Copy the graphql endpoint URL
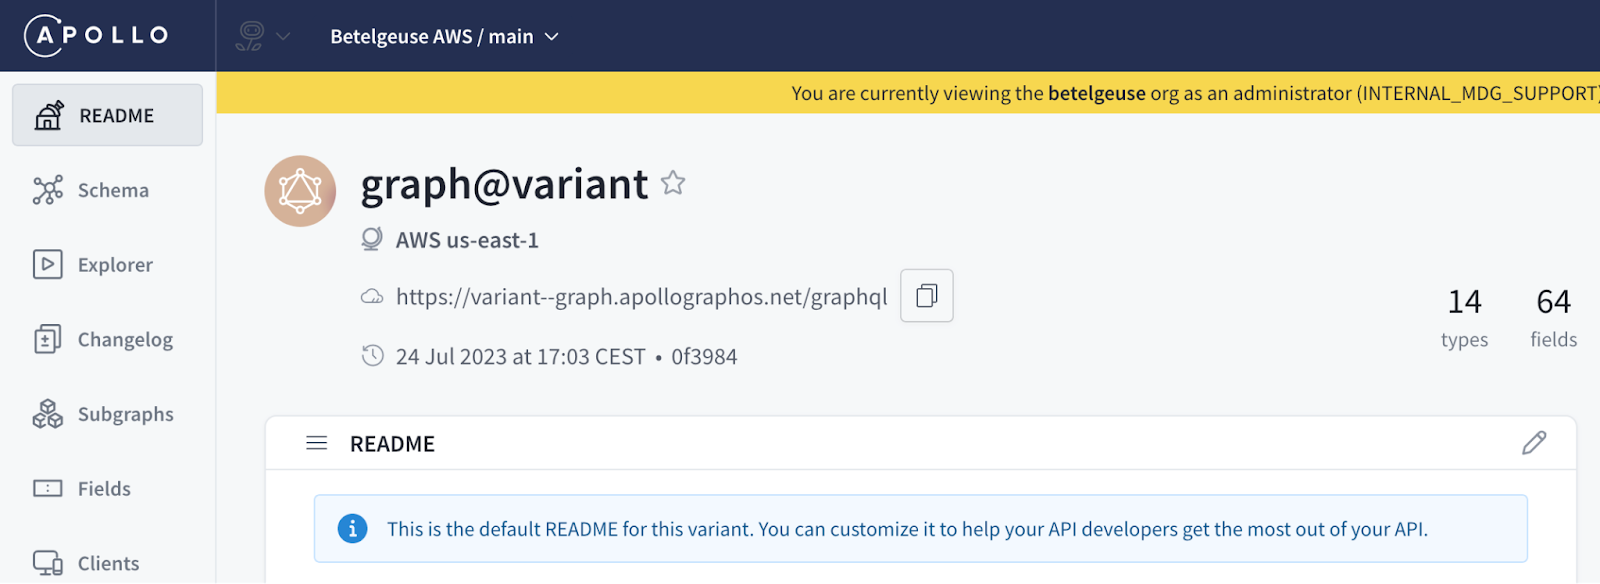1600x584 pixels. coord(927,296)
